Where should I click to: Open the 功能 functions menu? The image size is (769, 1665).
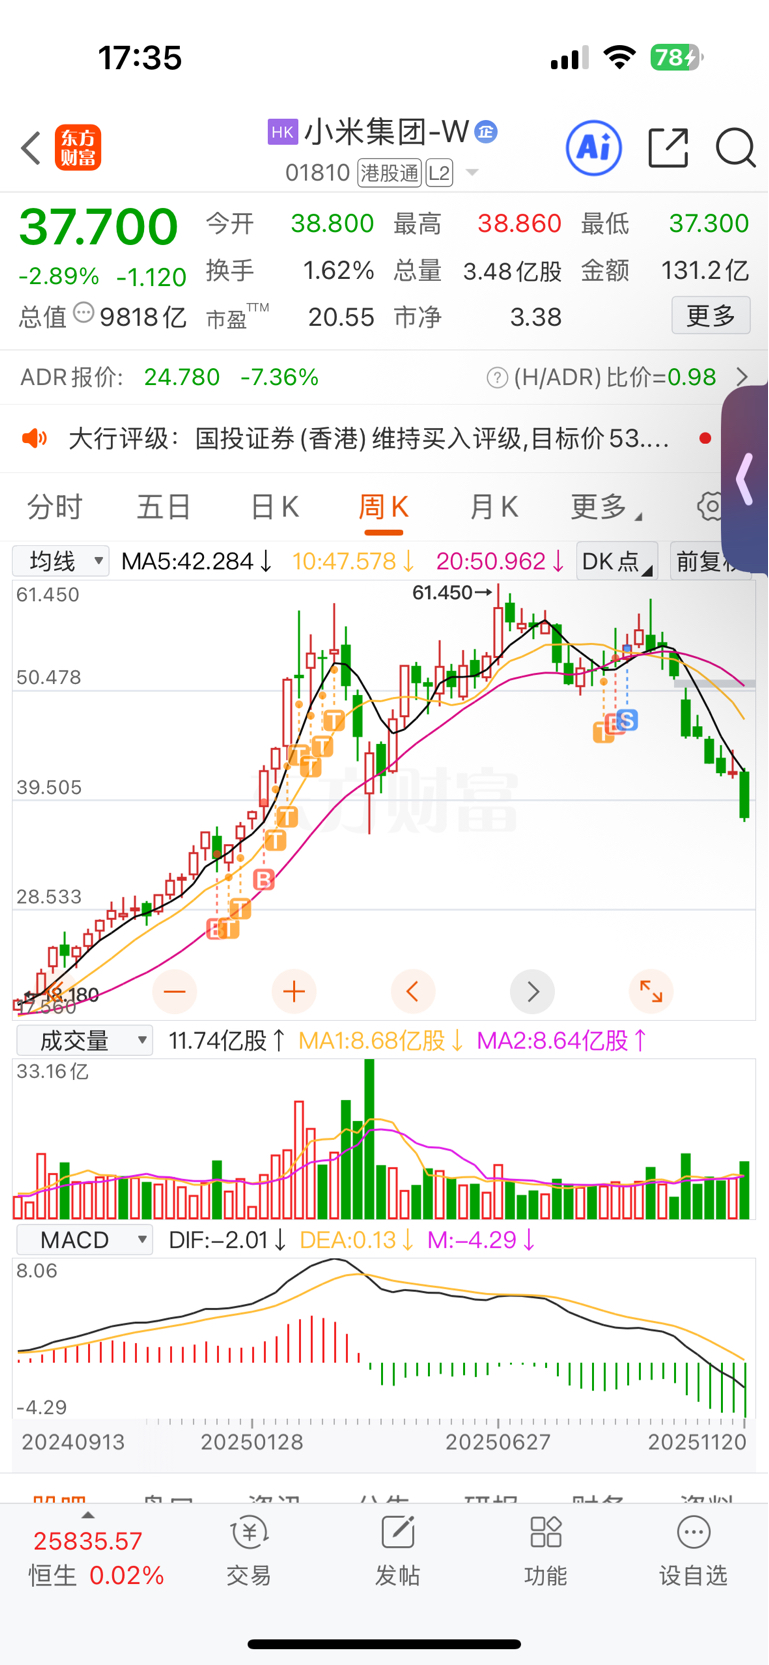click(545, 1551)
